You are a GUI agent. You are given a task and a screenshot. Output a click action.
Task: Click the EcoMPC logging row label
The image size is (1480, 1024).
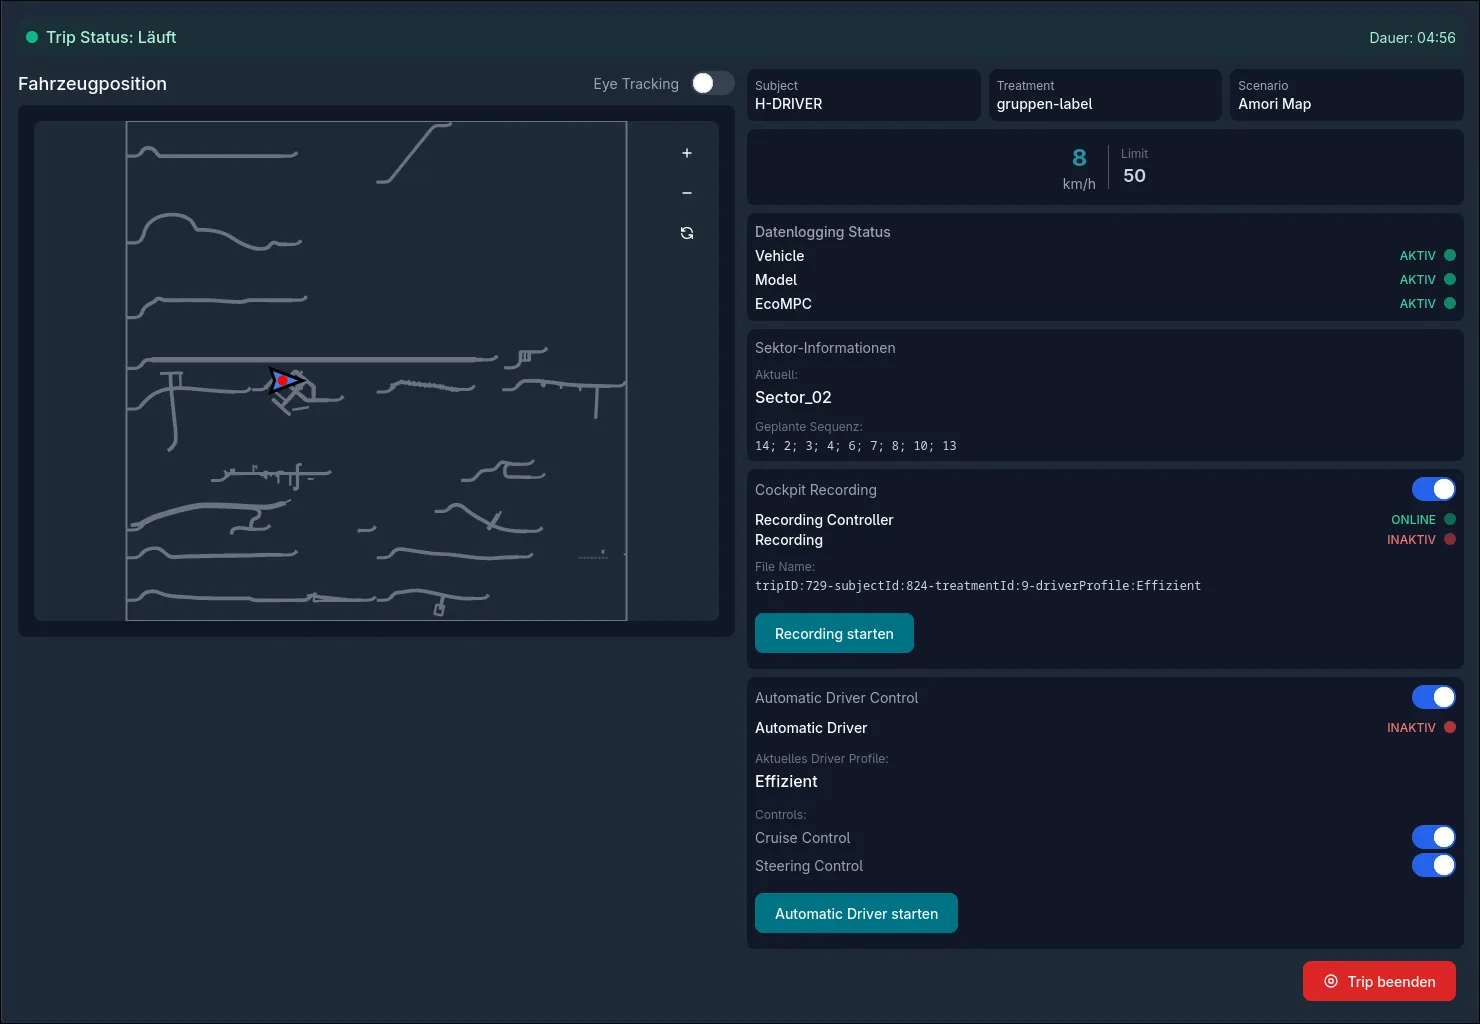[783, 304]
